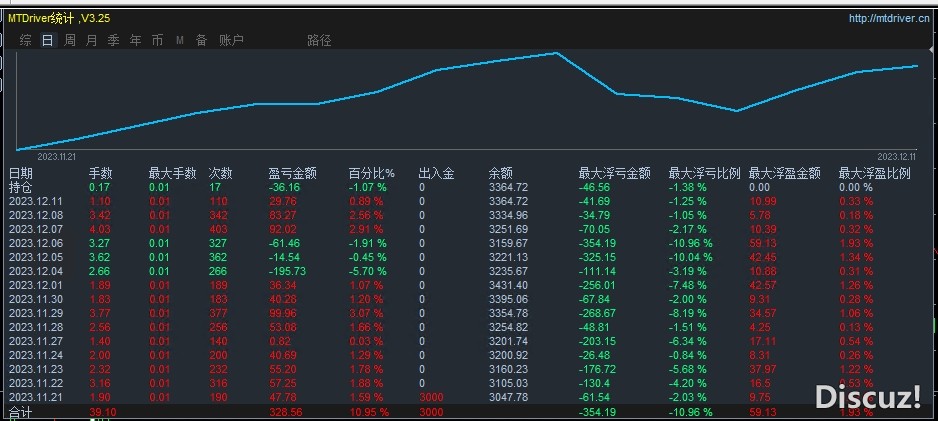Click the 日期 column header
Screen dimensions: 938x421
coord(21,173)
